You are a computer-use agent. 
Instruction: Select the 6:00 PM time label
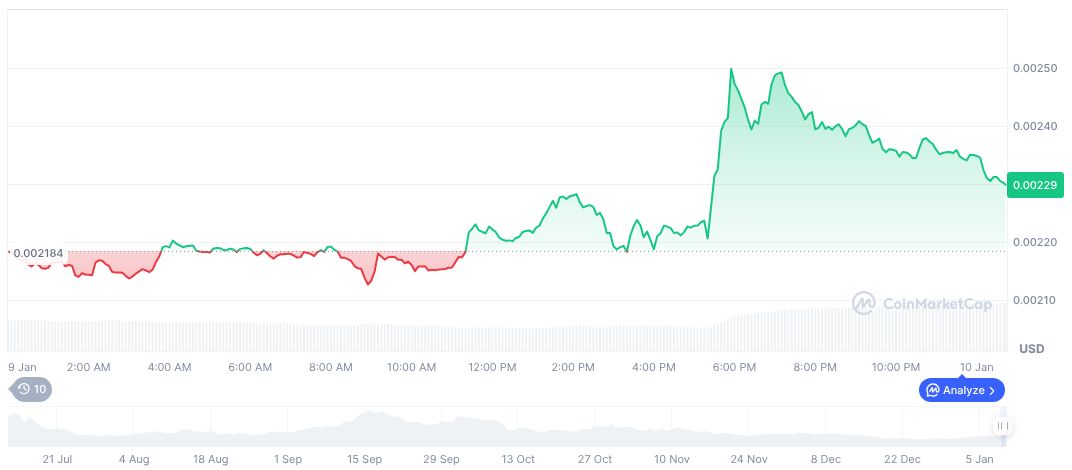pos(734,367)
